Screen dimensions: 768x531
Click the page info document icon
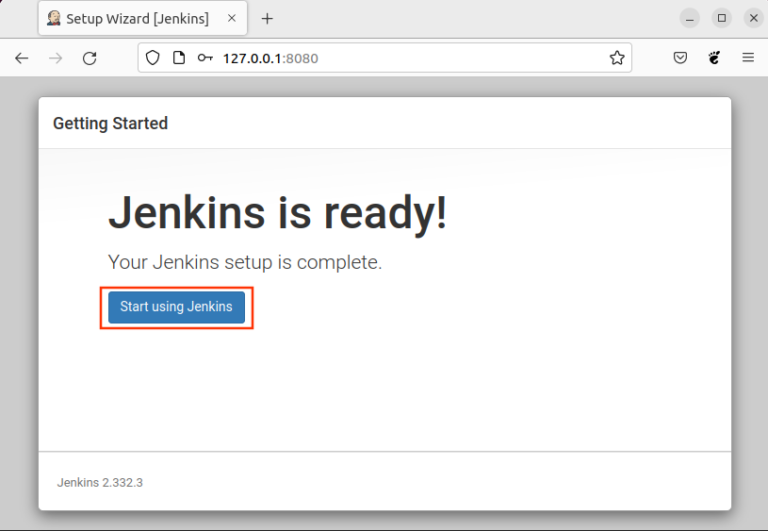pyautogui.click(x=179, y=58)
